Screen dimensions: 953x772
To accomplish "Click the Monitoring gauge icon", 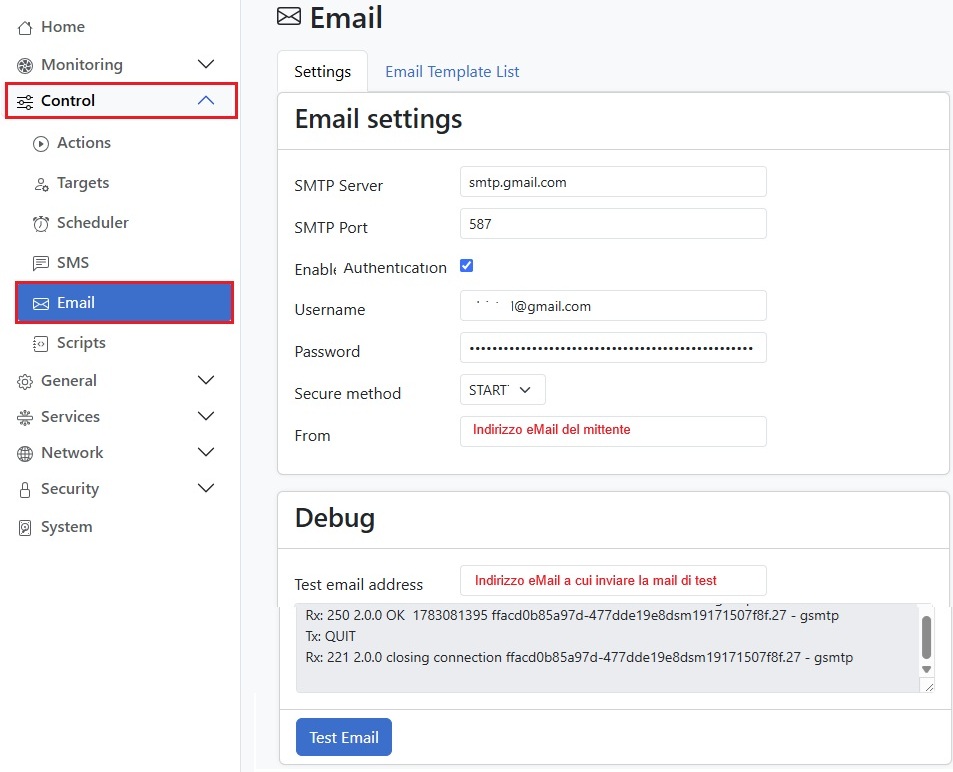I will tap(25, 66).
